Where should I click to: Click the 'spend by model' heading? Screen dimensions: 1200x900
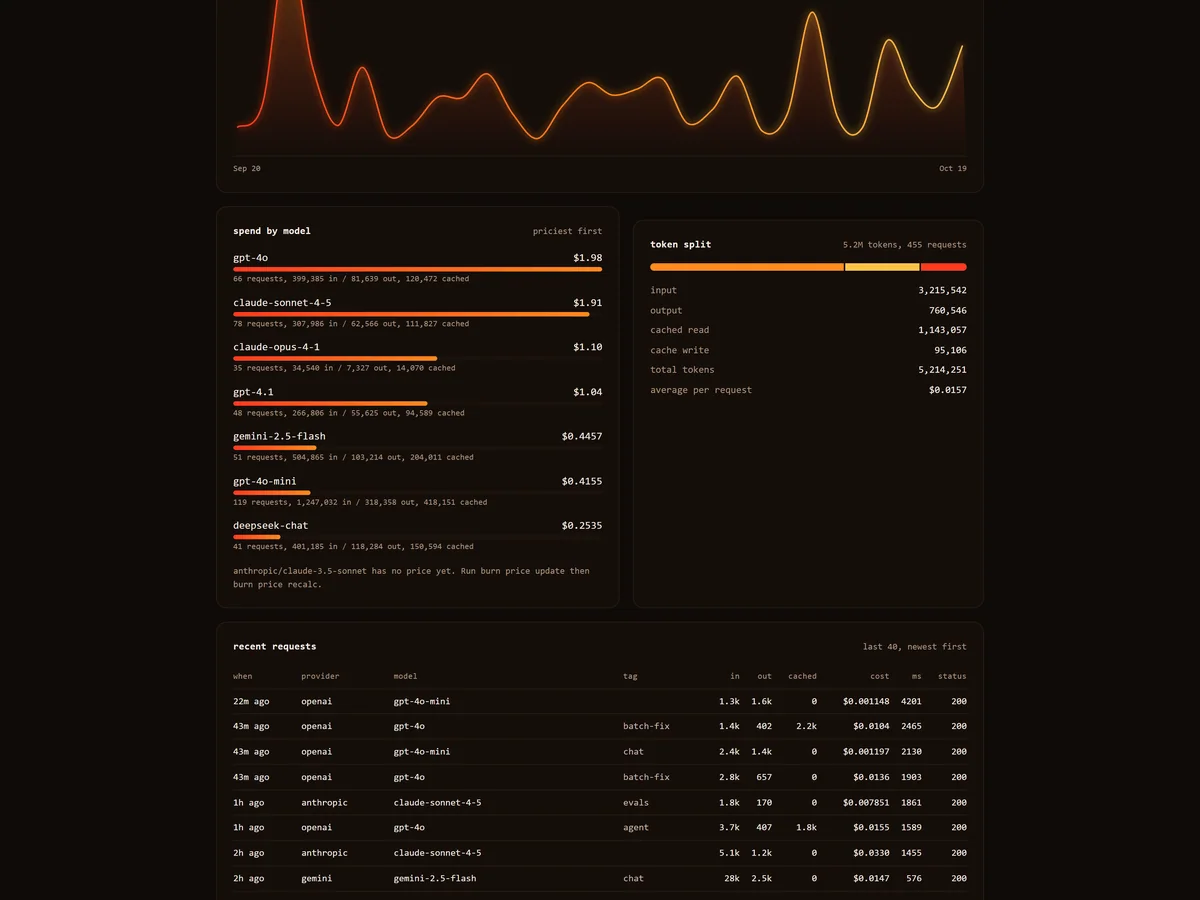[272, 231]
